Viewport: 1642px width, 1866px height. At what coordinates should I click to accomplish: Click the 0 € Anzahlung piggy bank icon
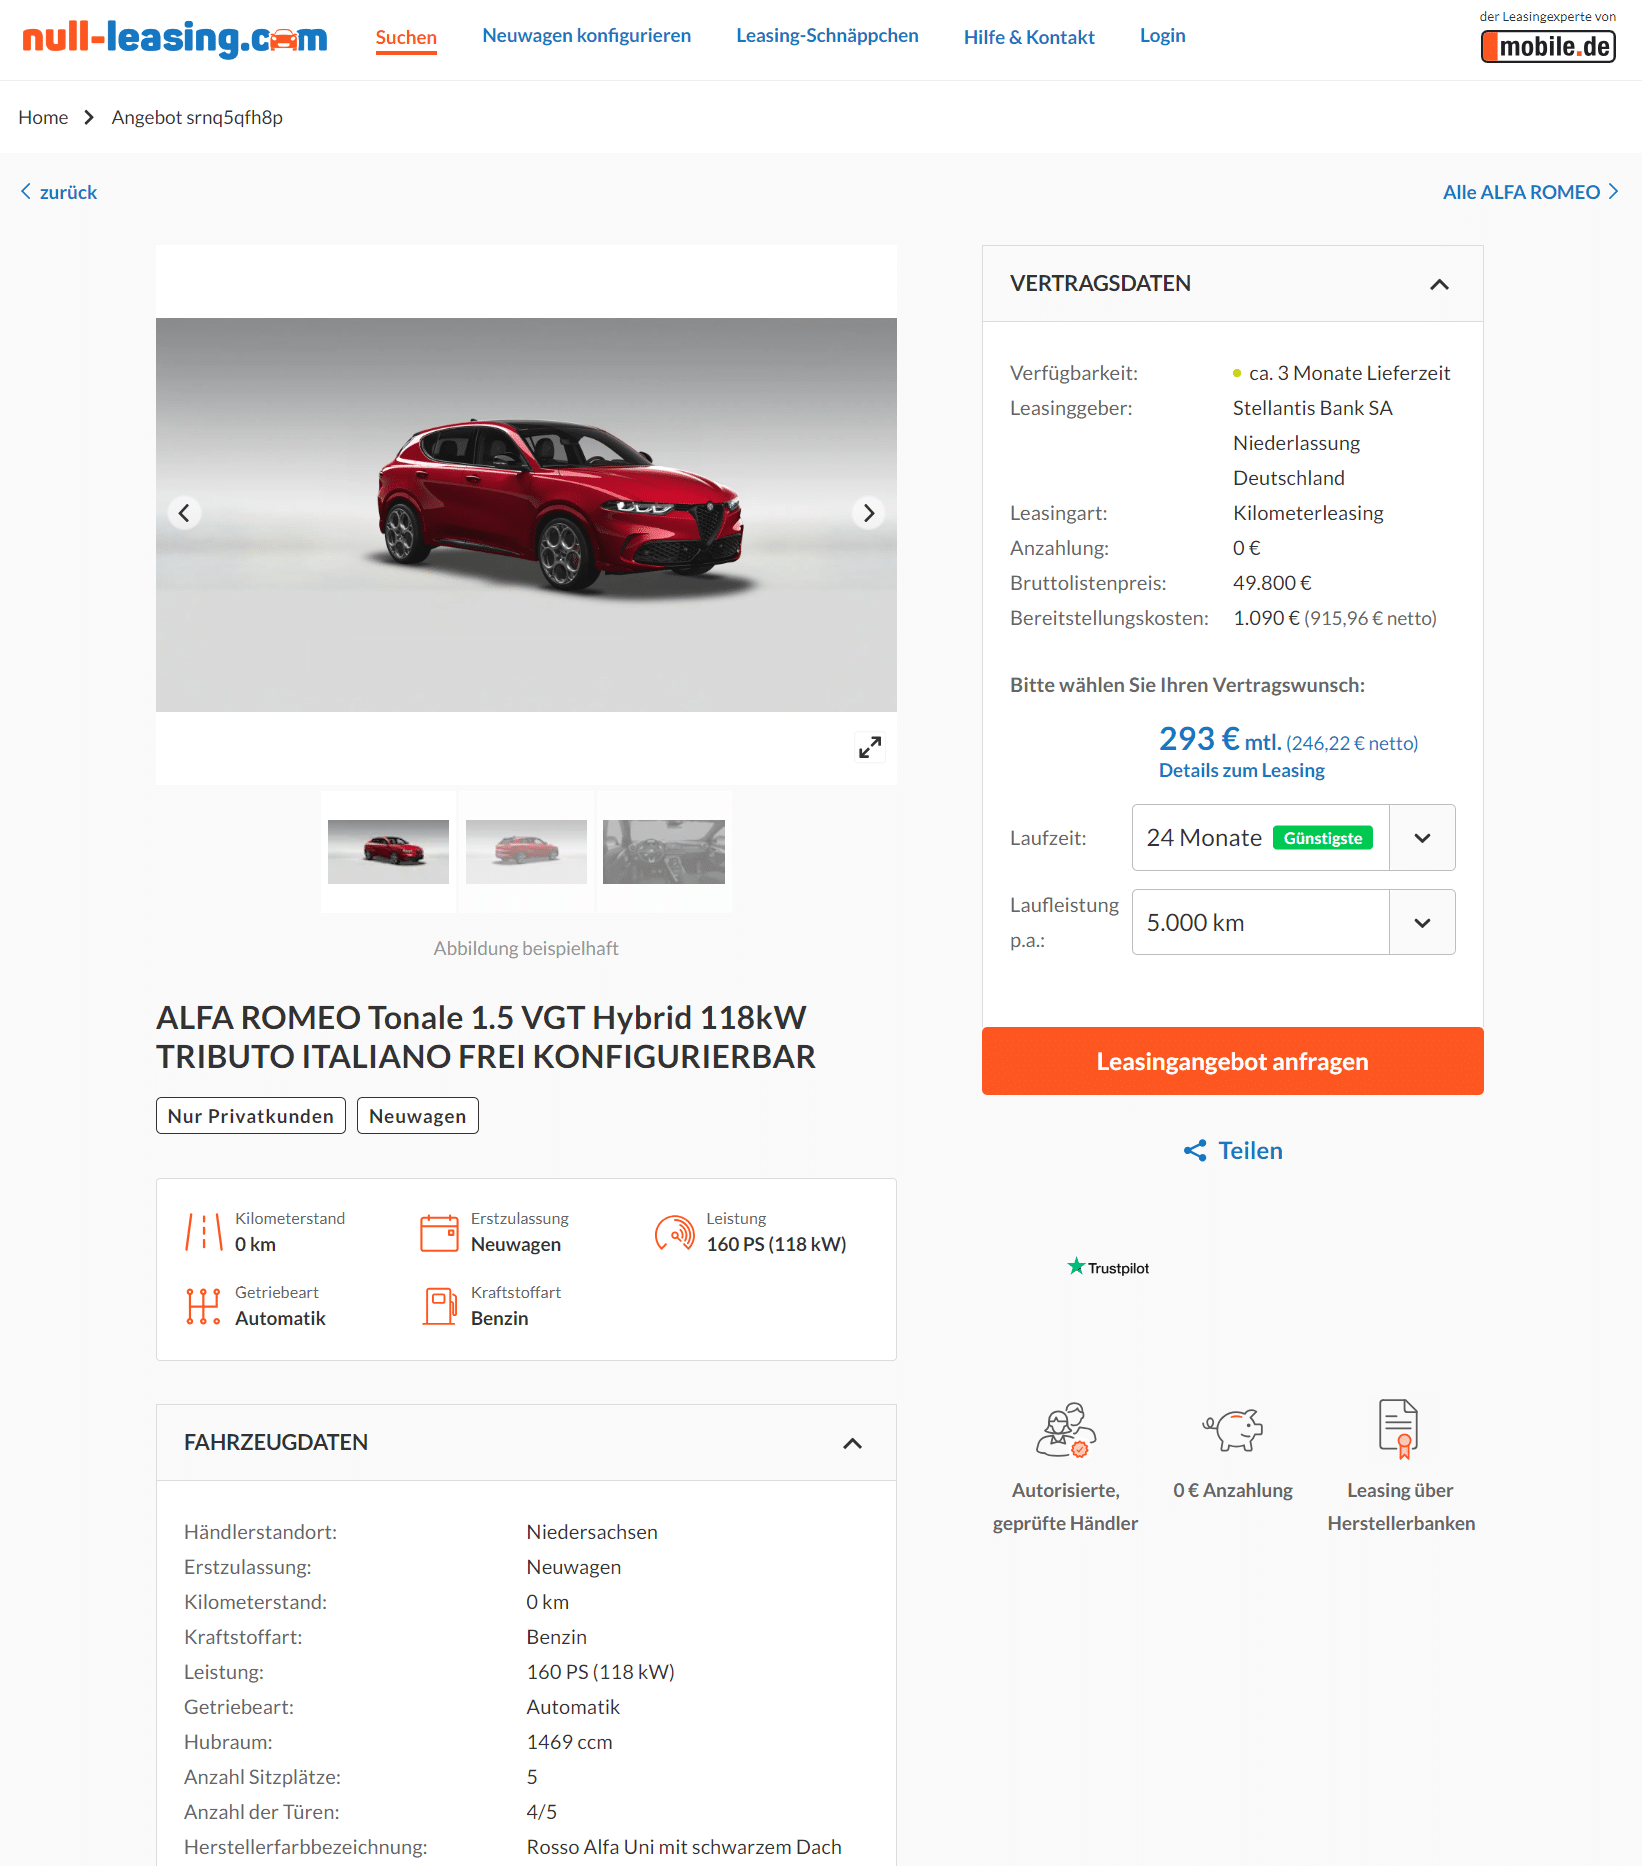point(1233,1429)
